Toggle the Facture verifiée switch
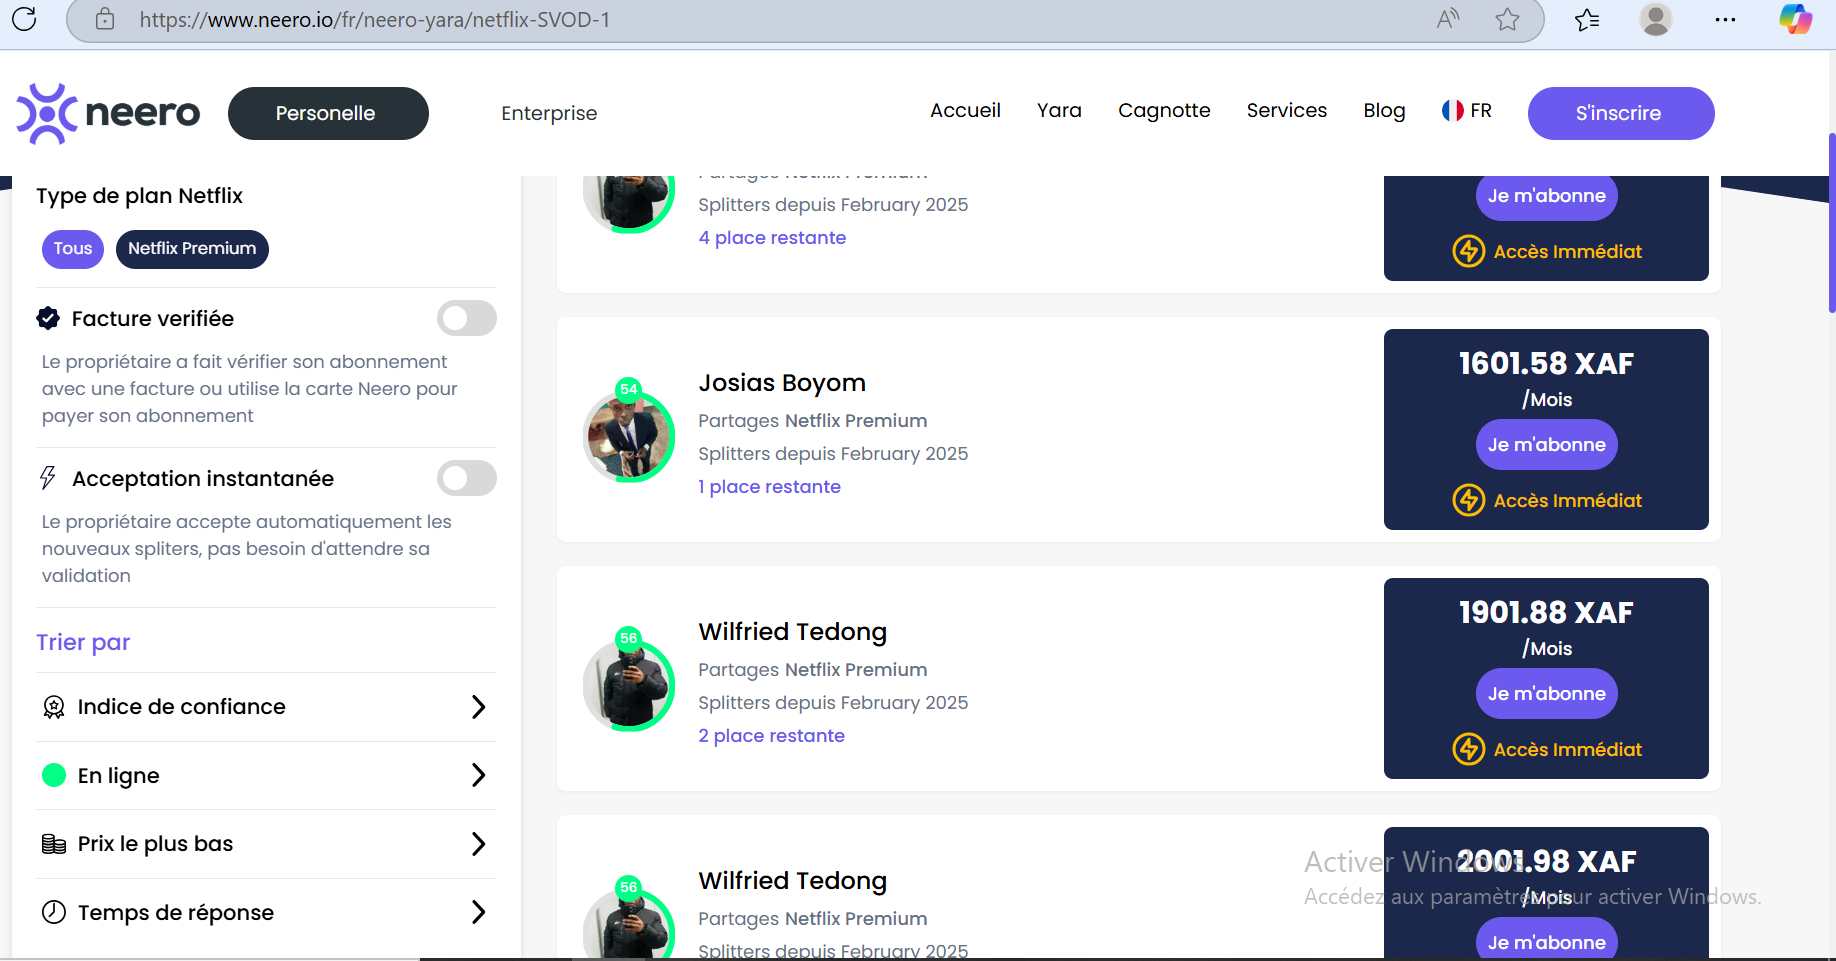 pyautogui.click(x=467, y=318)
